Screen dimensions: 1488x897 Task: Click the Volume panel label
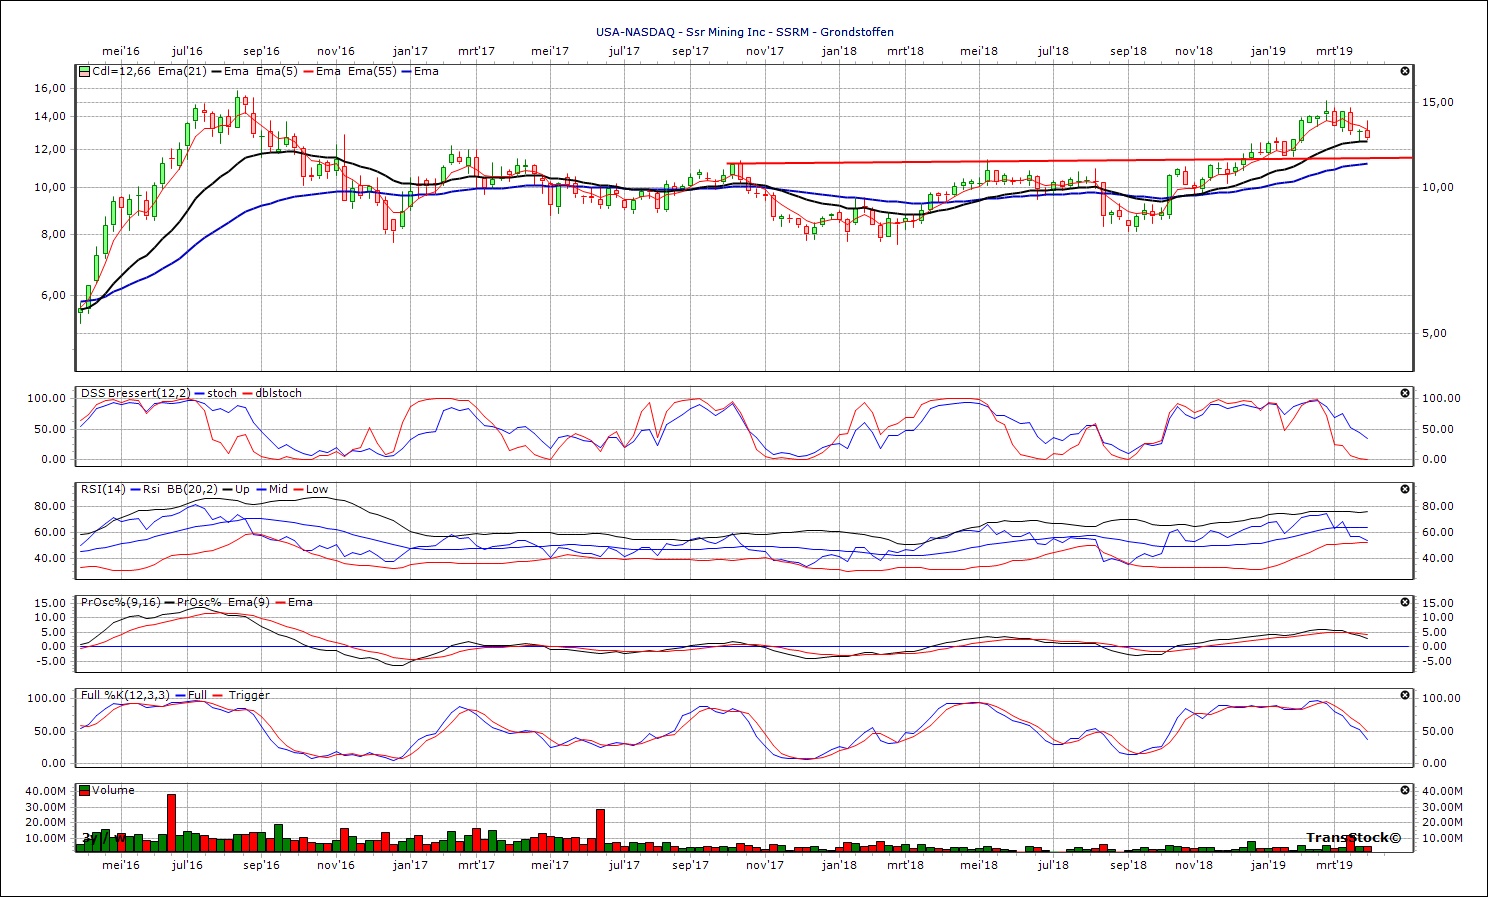click(113, 790)
